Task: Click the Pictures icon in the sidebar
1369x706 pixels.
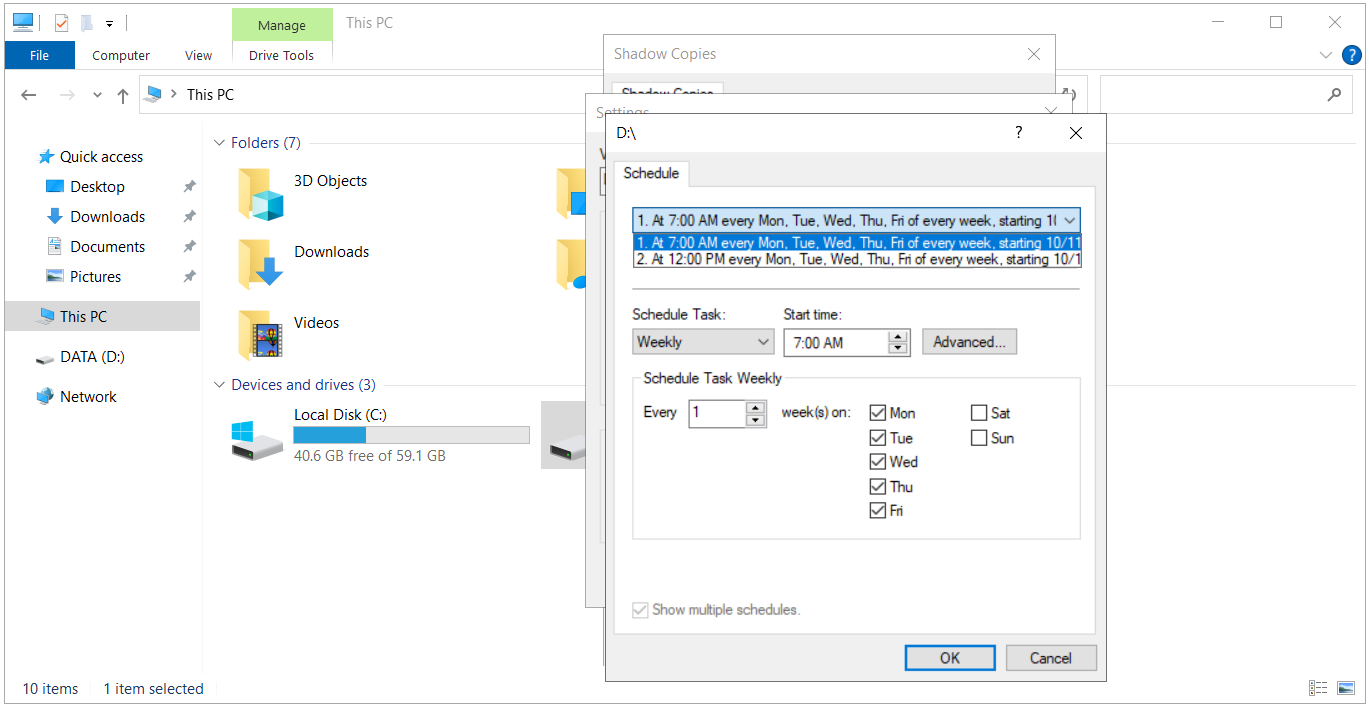Action: pyautogui.click(x=55, y=277)
